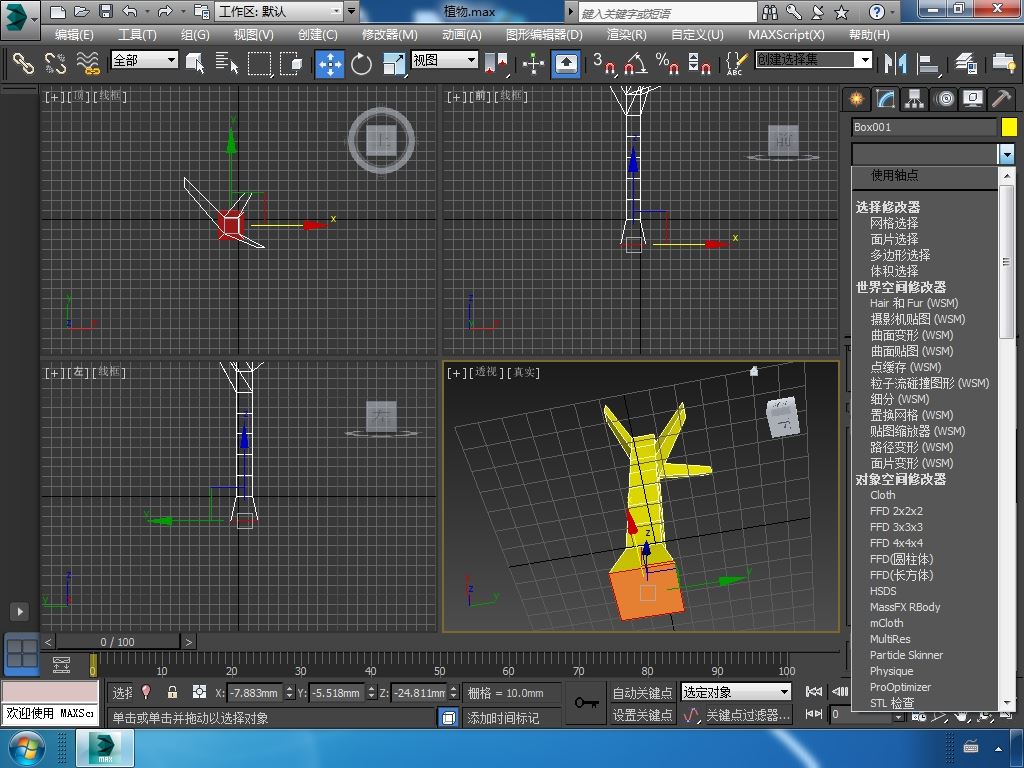Image resolution: width=1024 pixels, height=768 pixels.
Task: Click the binoculars search icon
Action: tap(770, 12)
